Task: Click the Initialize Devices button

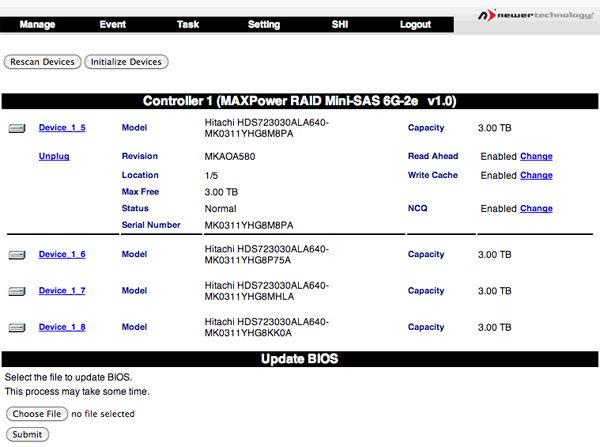Action: [x=126, y=62]
